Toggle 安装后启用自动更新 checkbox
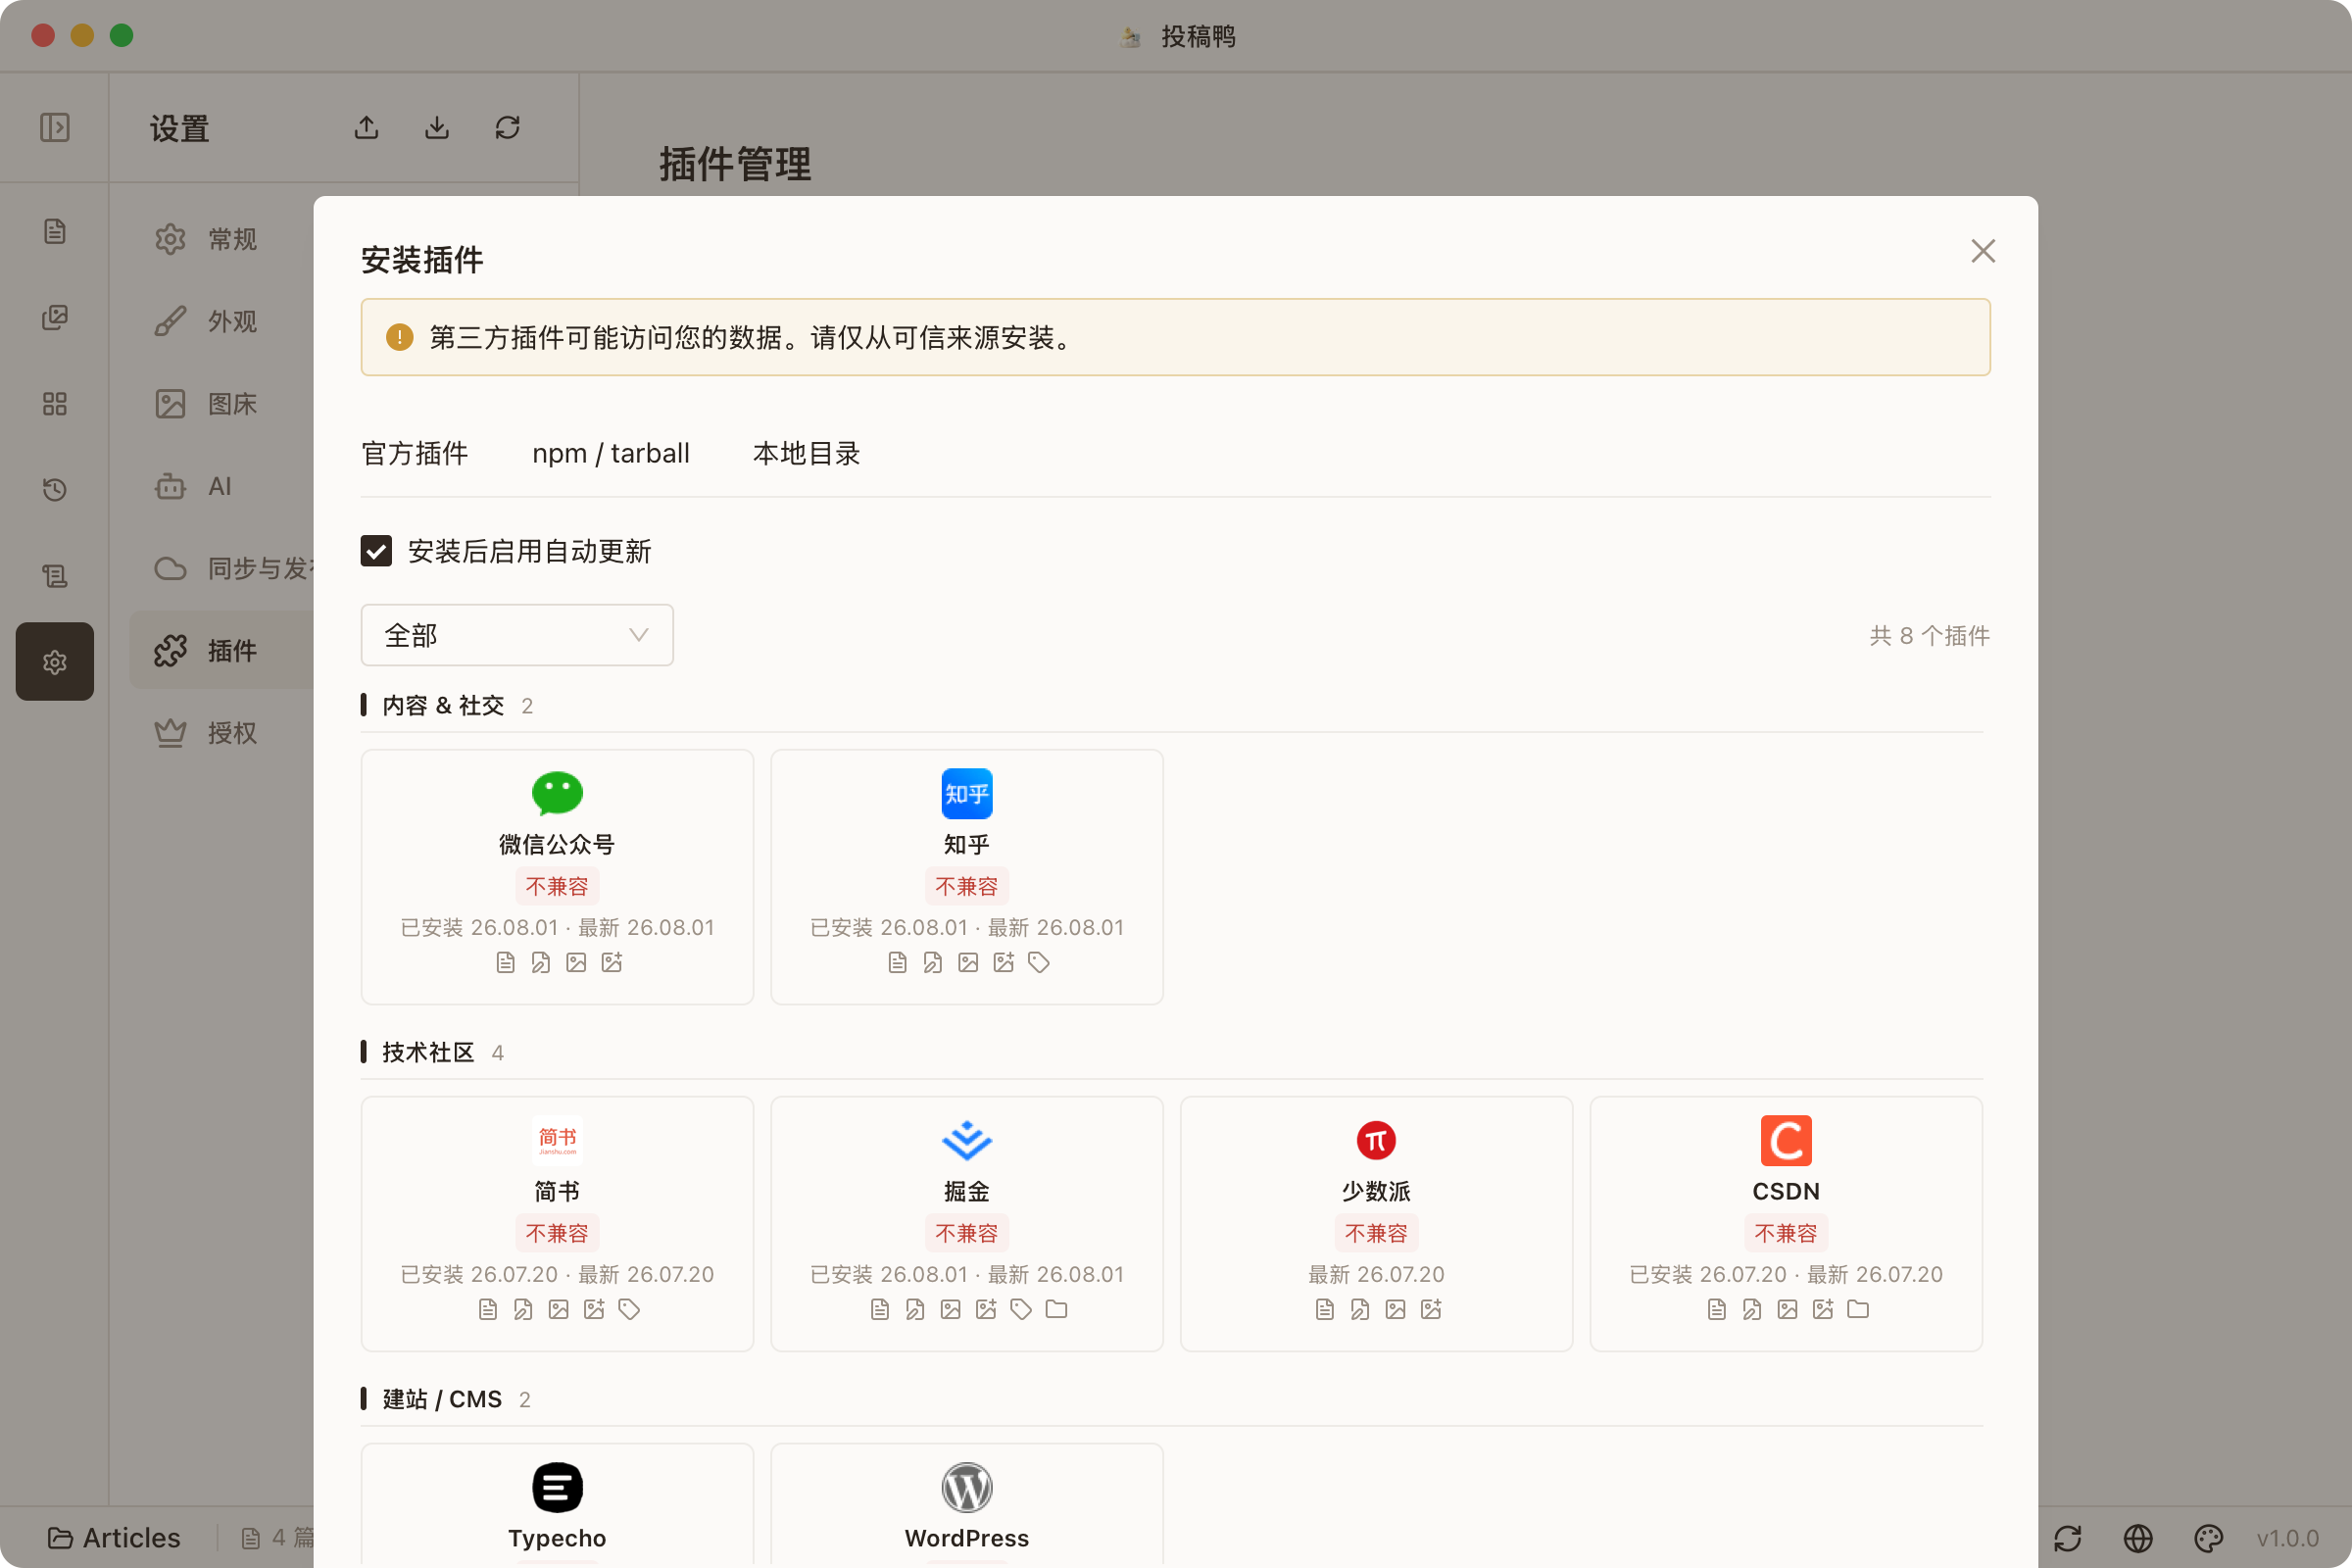This screenshot has height=1568, width=2352. tap(376, 551)
